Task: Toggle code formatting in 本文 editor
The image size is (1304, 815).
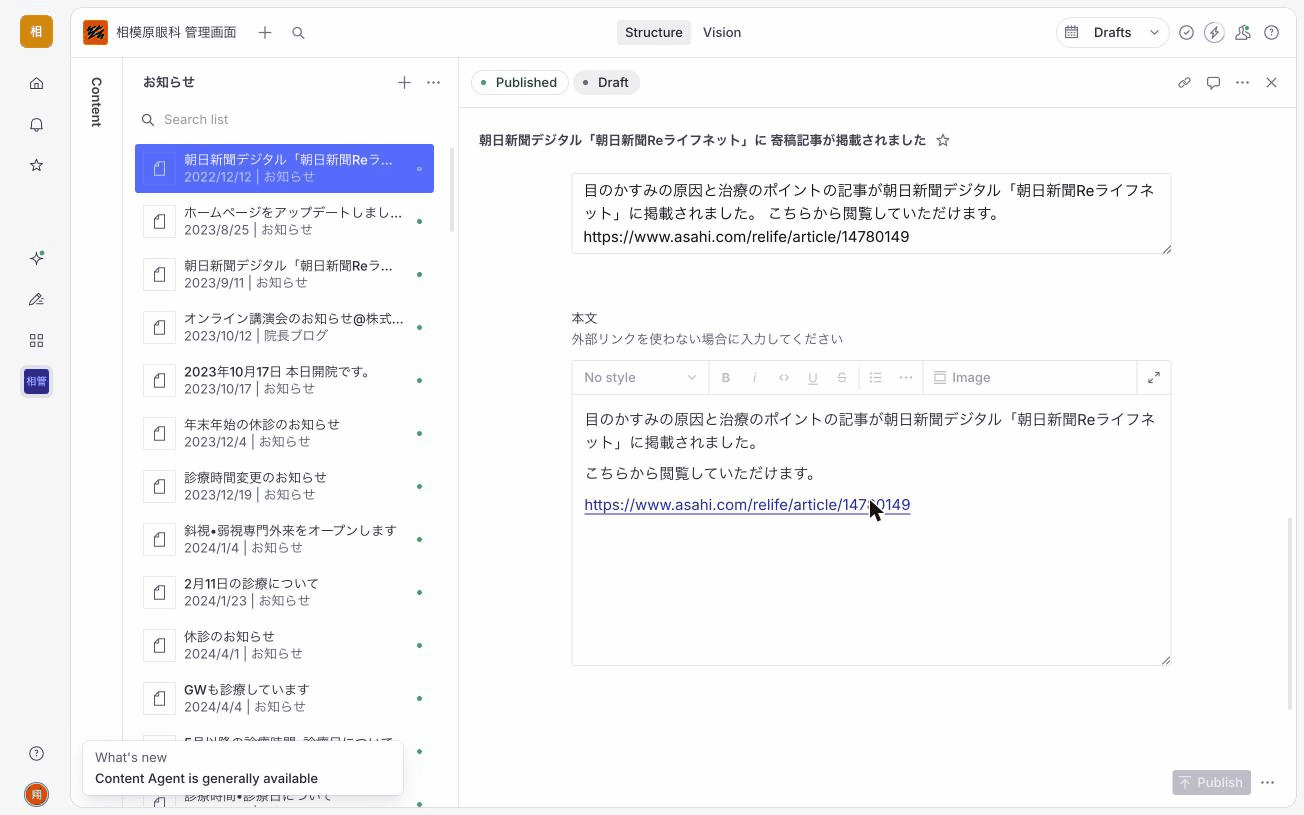Action: click(784, 377)
